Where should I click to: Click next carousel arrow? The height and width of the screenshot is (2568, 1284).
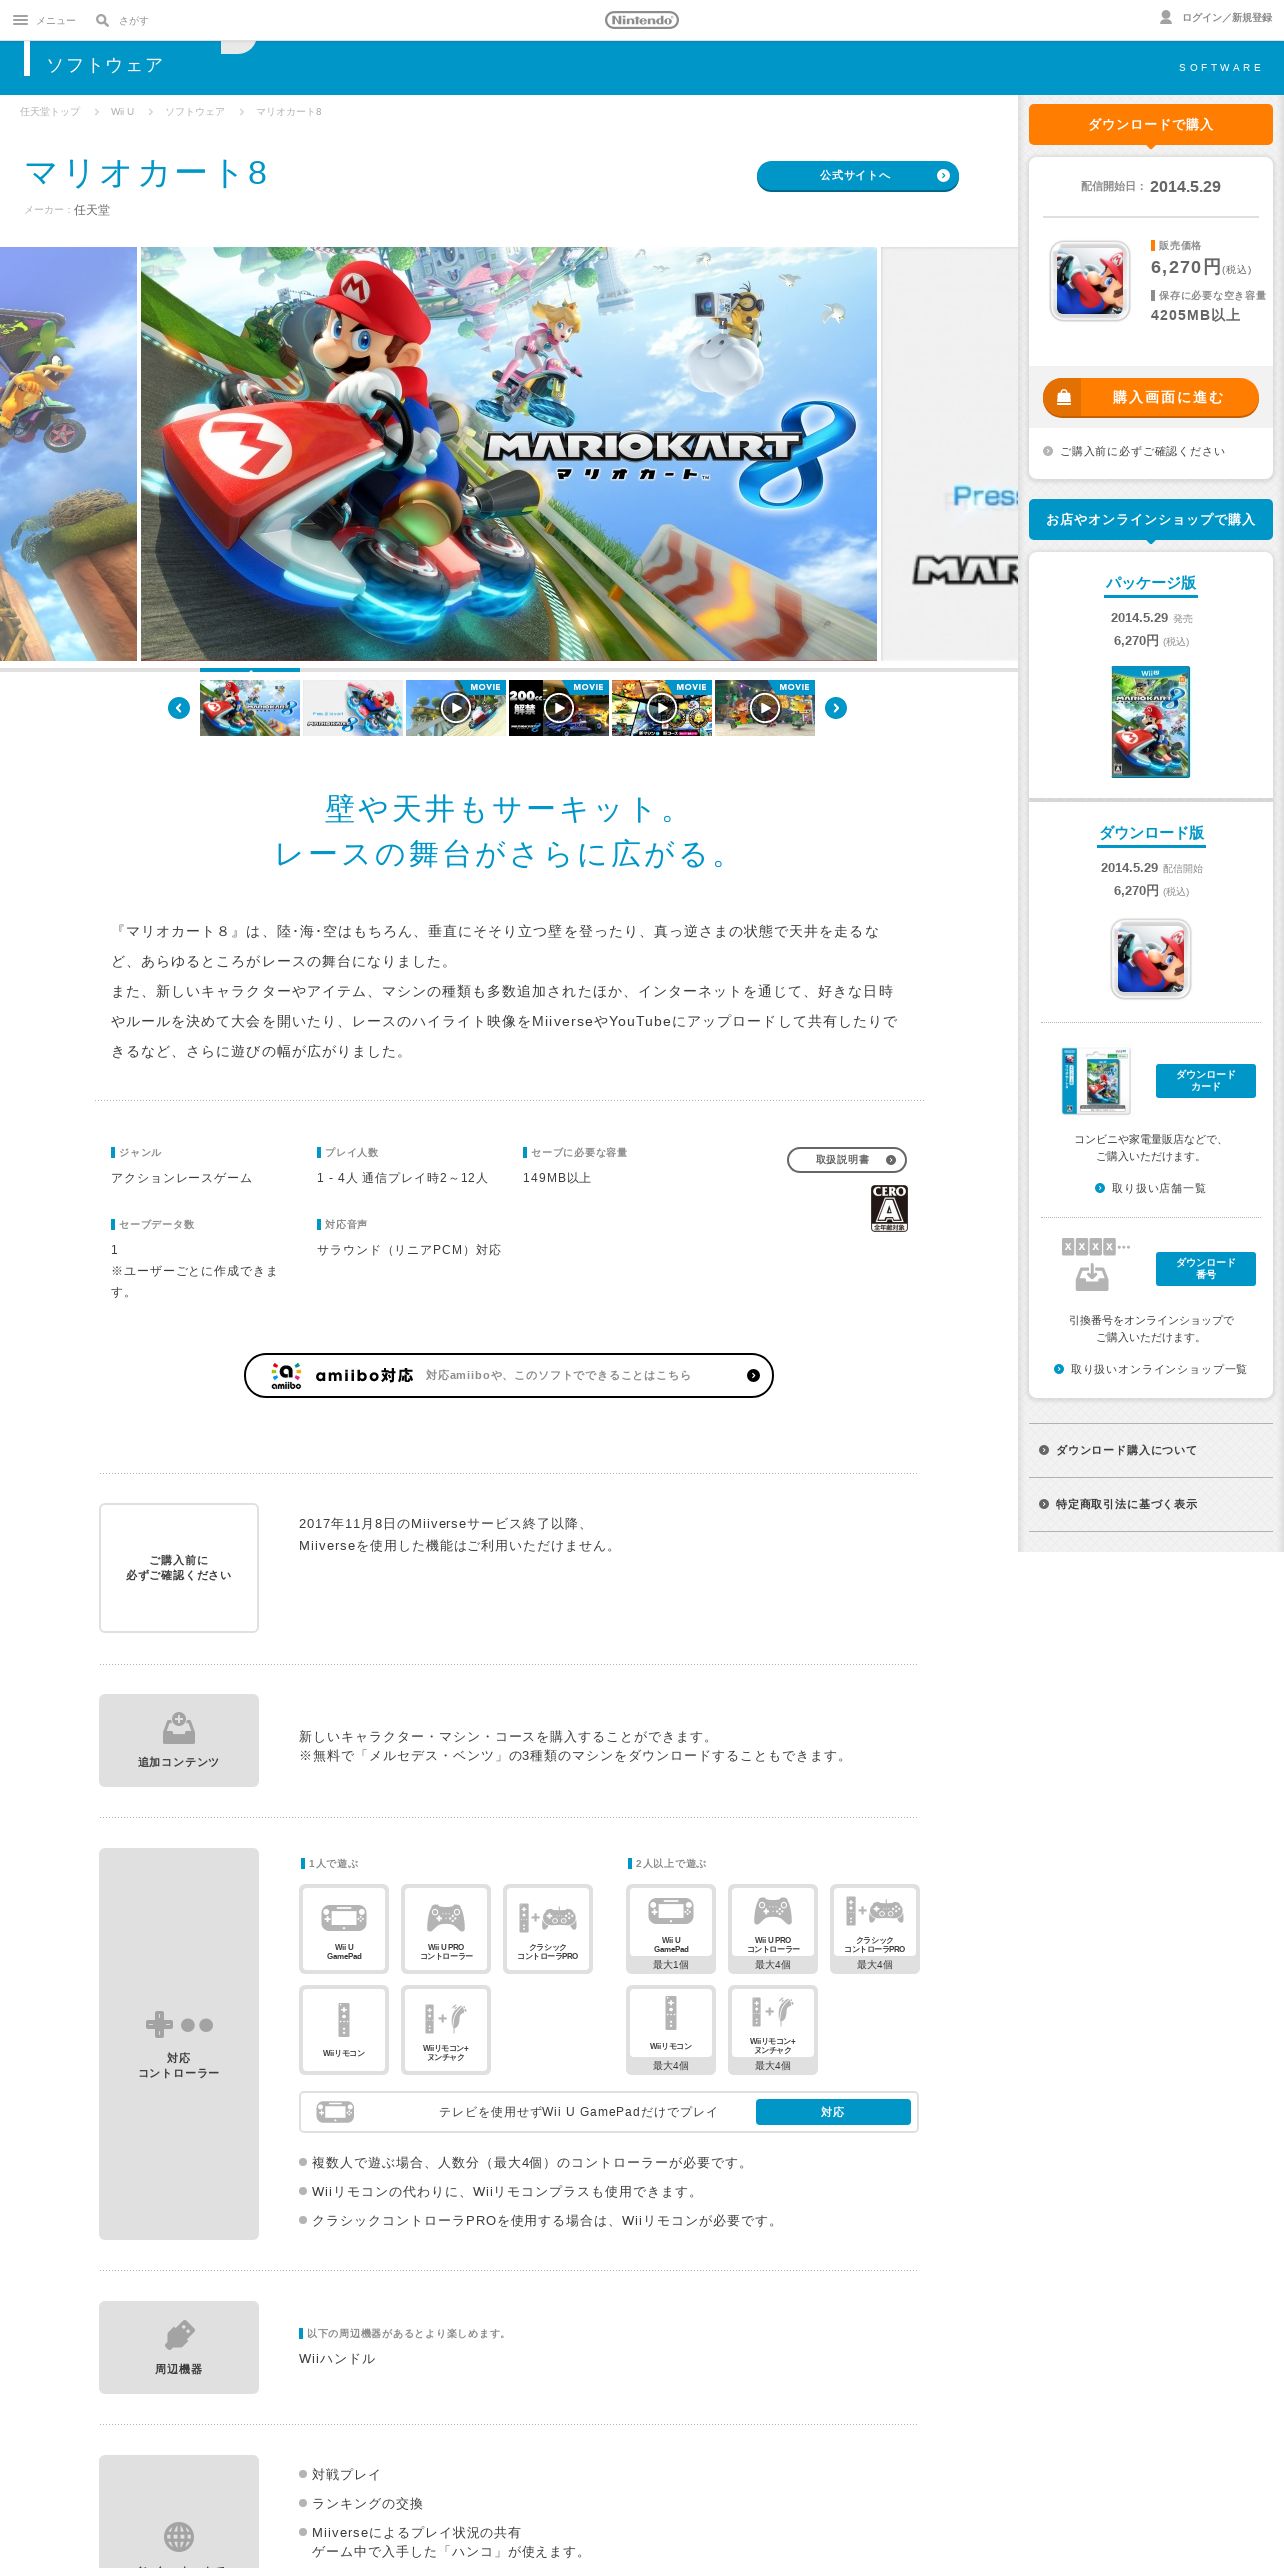point(836,708)
